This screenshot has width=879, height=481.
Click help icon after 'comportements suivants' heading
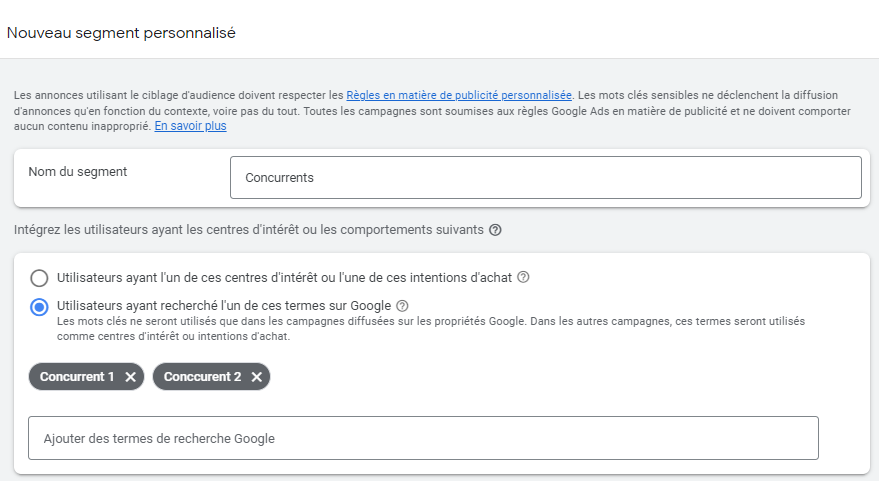[495, 230]
